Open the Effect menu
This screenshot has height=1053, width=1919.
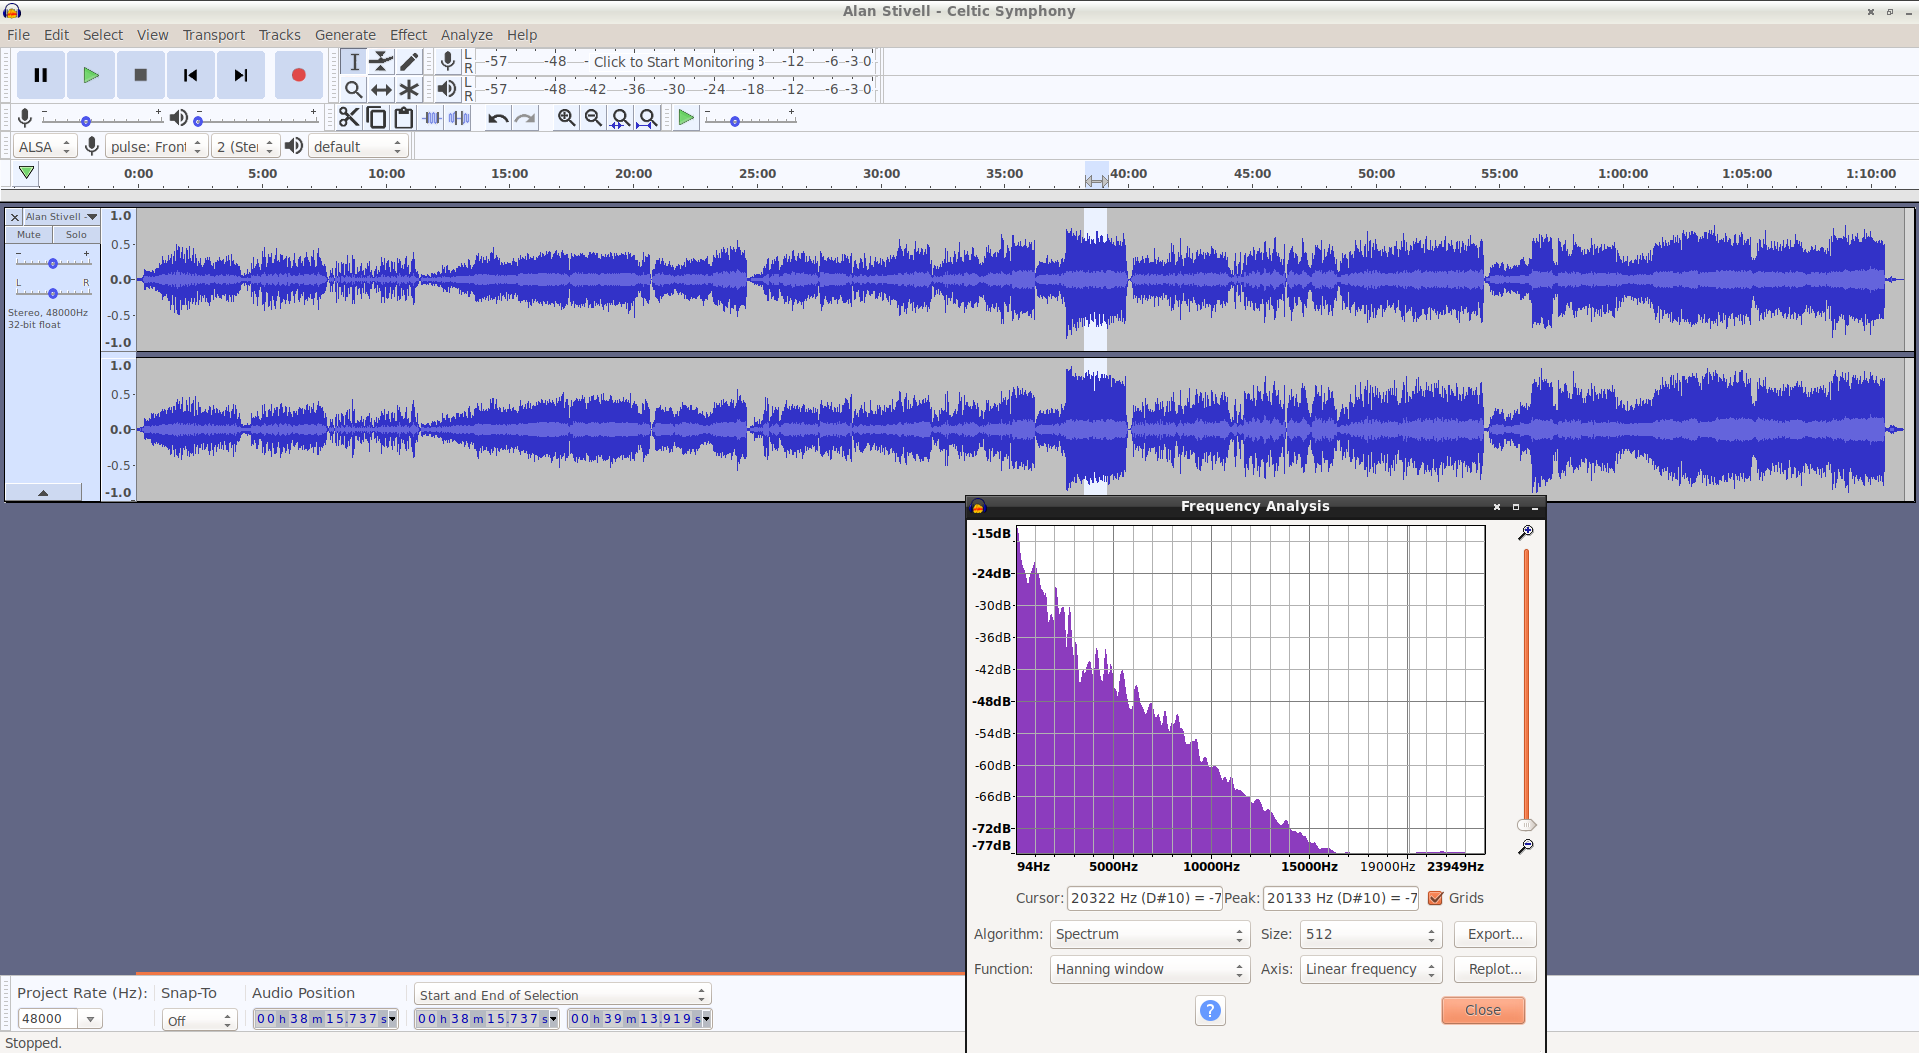pos(408,35)
